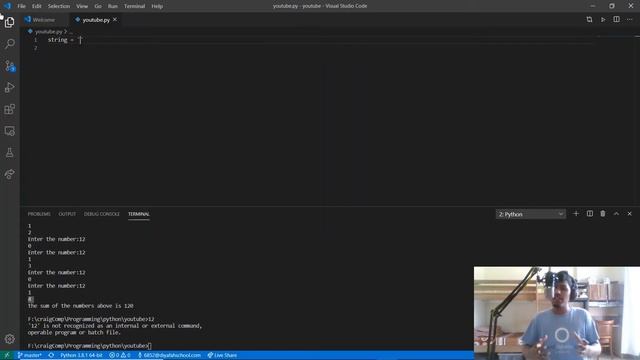This screenshot has width=640, height=360.
Task: Open the Extensions view
Action: [10, 109]
